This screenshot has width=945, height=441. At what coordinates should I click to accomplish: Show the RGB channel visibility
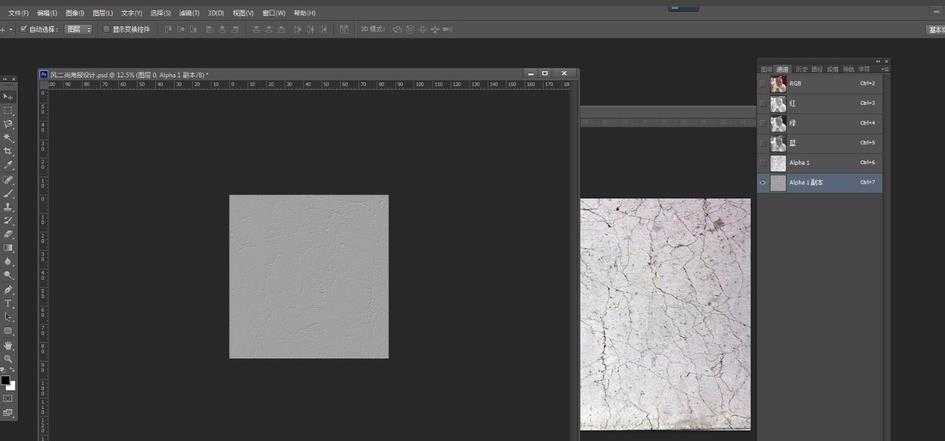(763, 84)
